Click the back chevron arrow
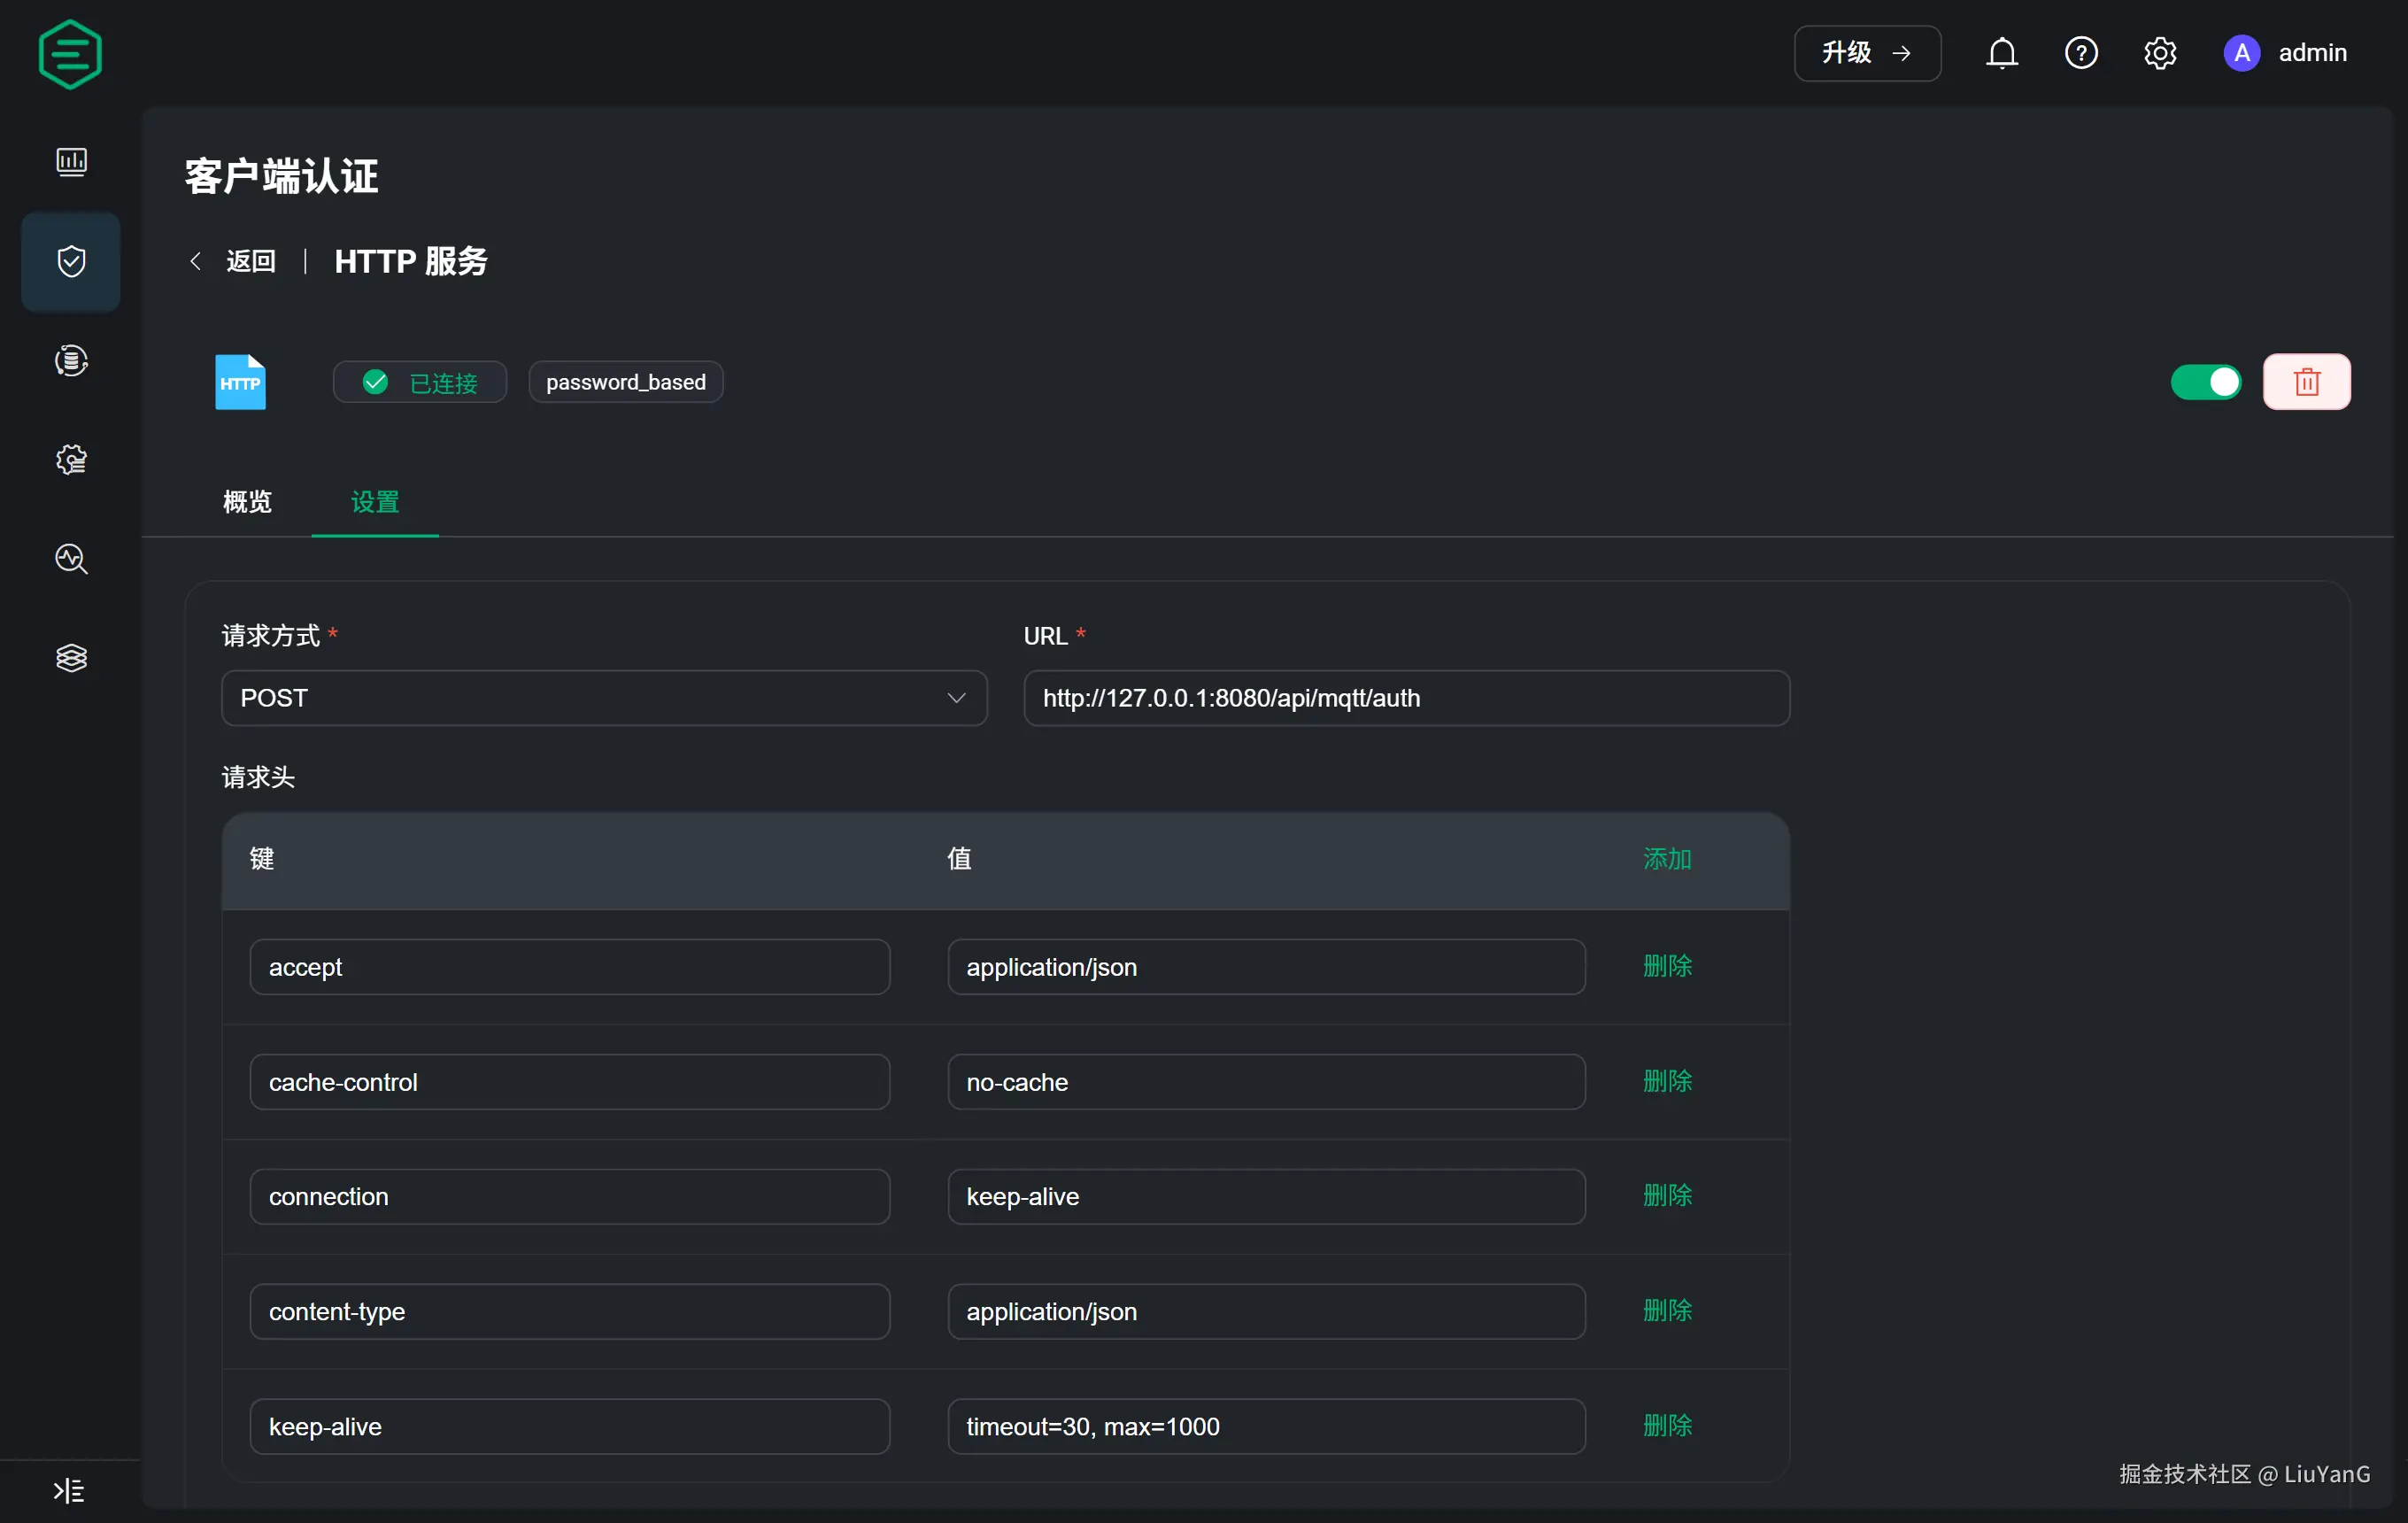This screenshot has width=2408, height=1523. click(x=196, y=261)
